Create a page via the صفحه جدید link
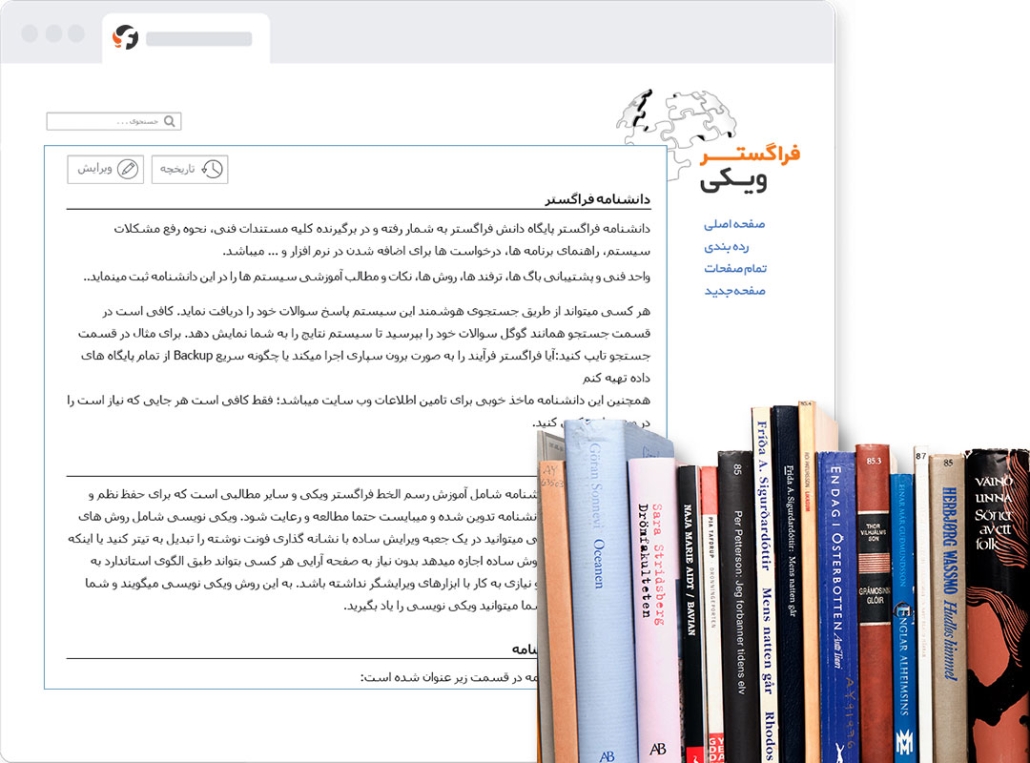The height and width of the screenshot is (763, 1030). [734, 290]
